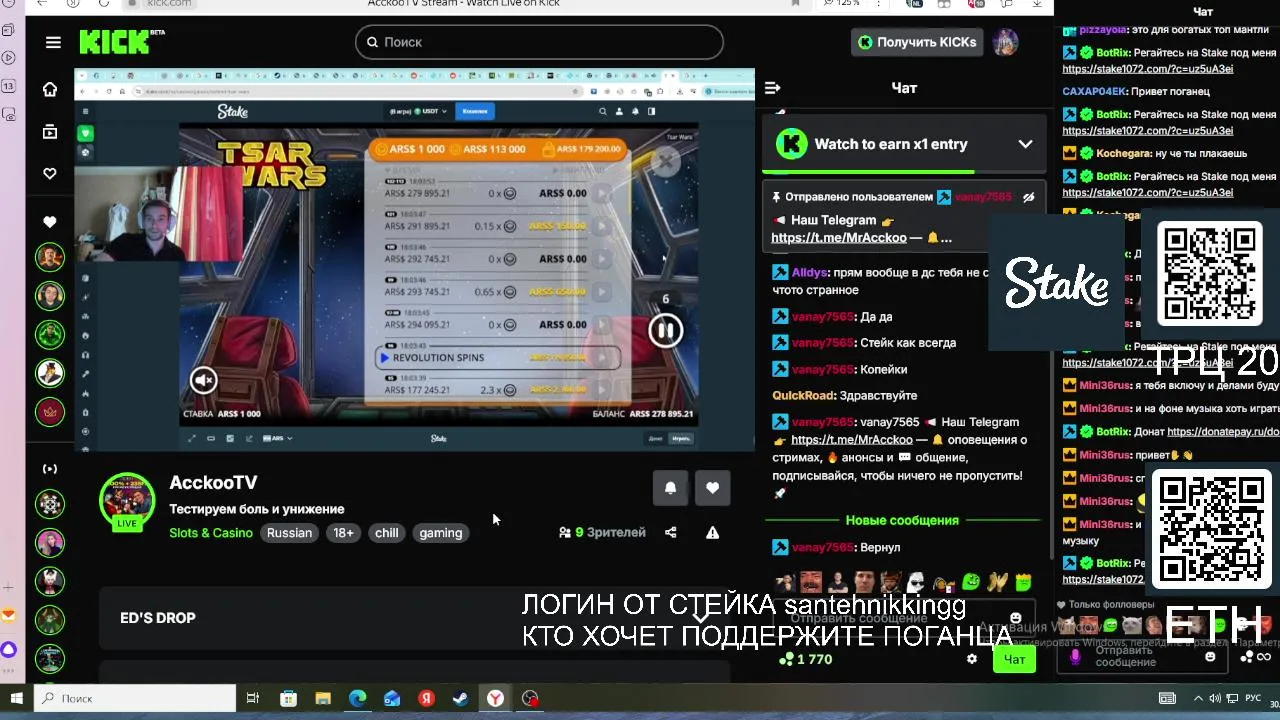Click the 1 770 points balance
This screenshot has width=1280, height=720.
[x=806, y=659]
